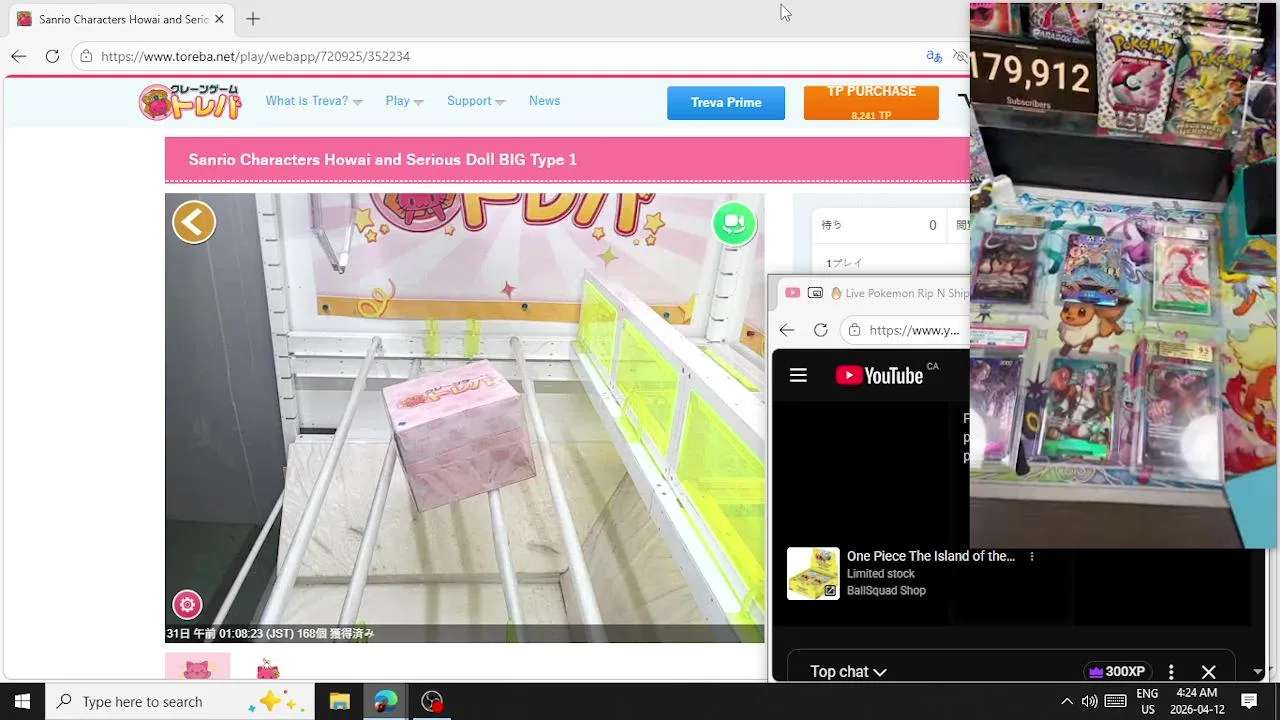Open the One Piece The Island of the... product title

point(931,556)
